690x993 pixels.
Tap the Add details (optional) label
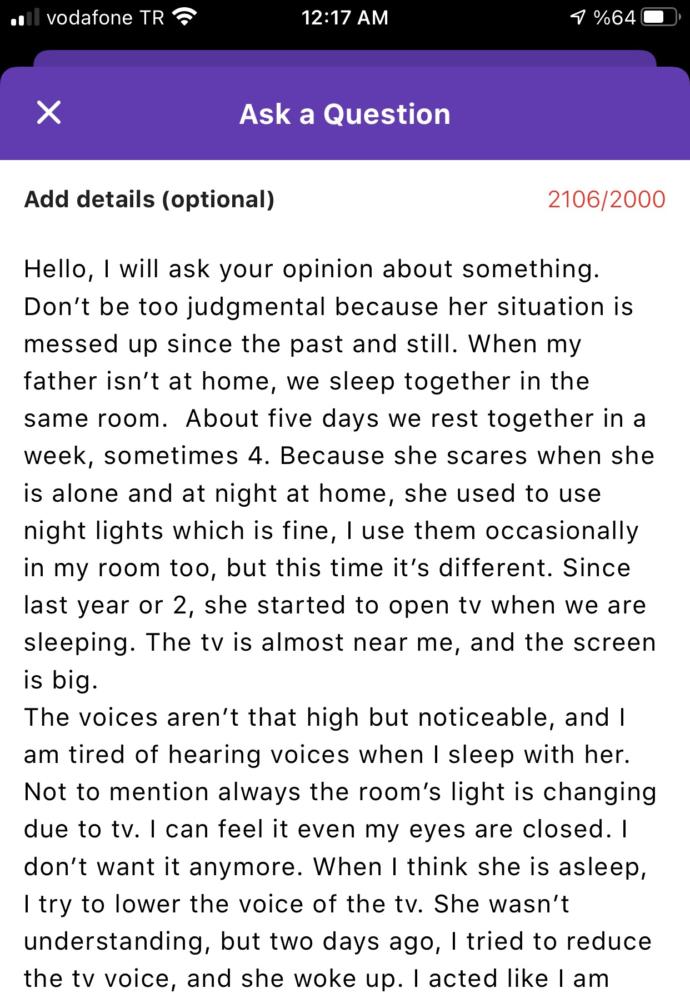coord(149,199)
